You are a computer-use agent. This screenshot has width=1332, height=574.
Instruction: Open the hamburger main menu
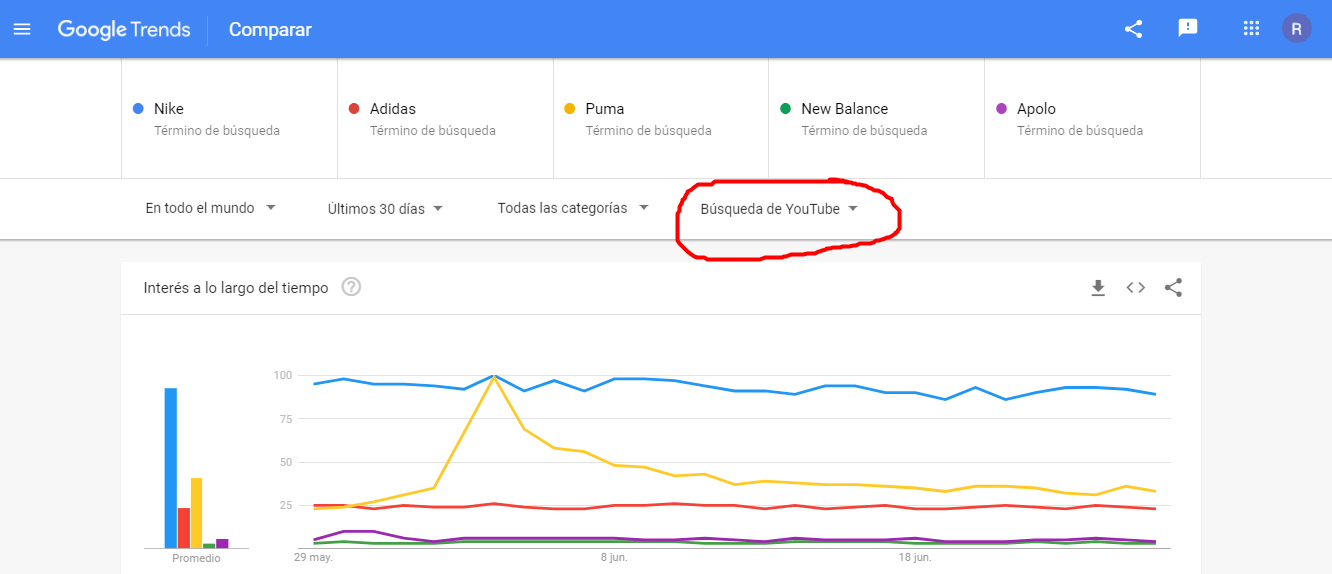point(22,29)
